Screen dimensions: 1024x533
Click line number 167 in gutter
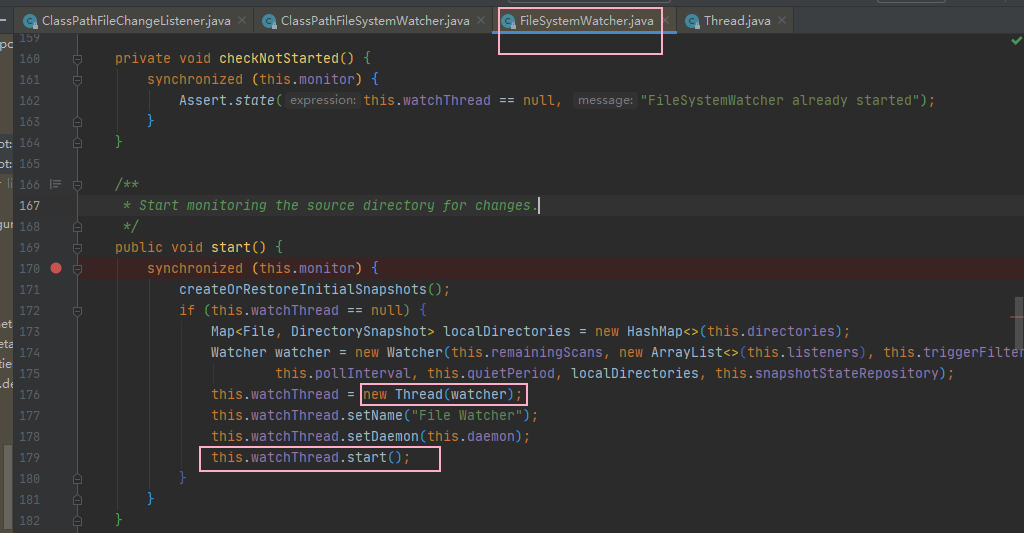(x=29, y=206)
